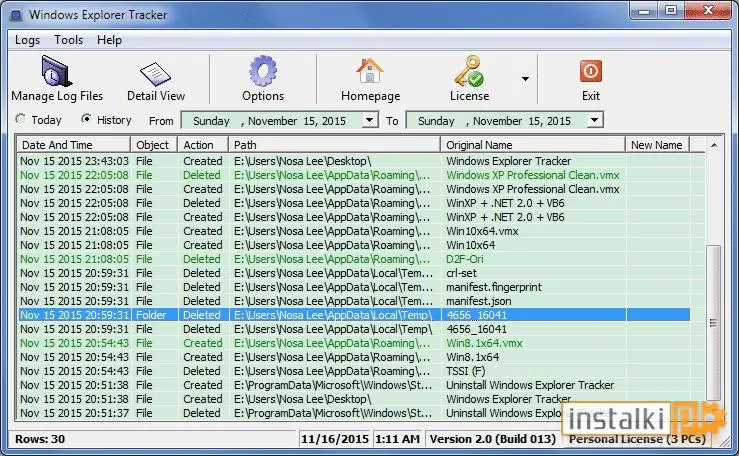Open the License key icon

tap(469, 79)
